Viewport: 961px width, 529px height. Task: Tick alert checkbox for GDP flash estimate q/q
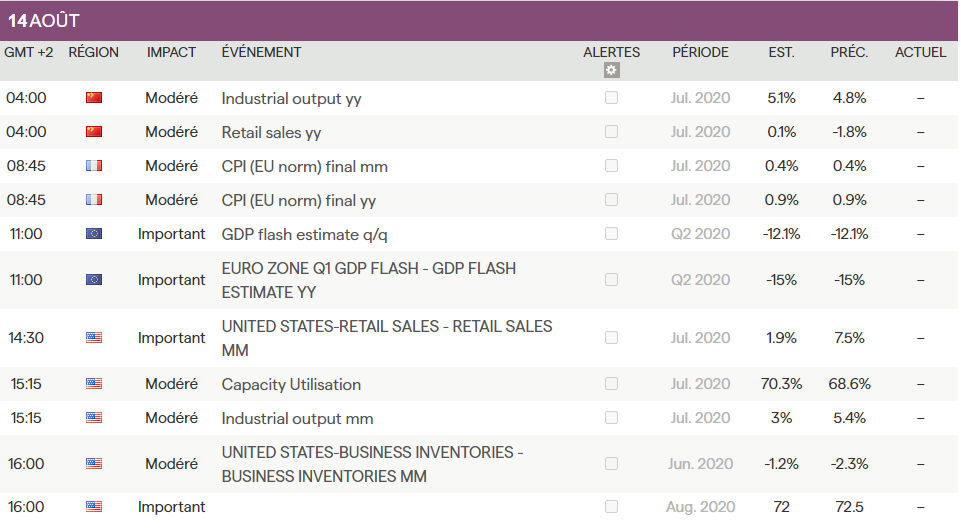point(611,234)
